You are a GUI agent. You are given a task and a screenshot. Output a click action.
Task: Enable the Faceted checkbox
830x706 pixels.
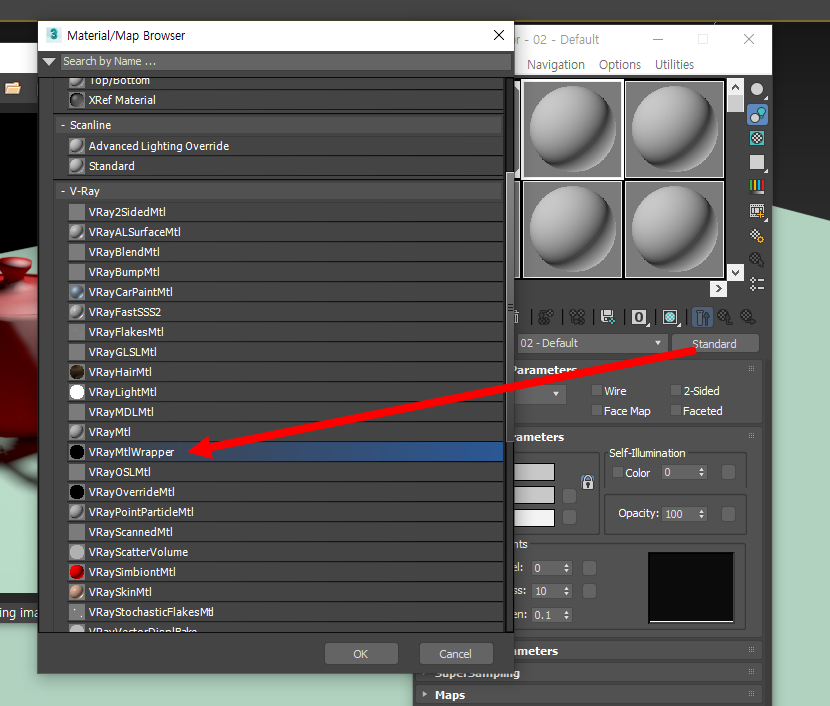[675, 411]
